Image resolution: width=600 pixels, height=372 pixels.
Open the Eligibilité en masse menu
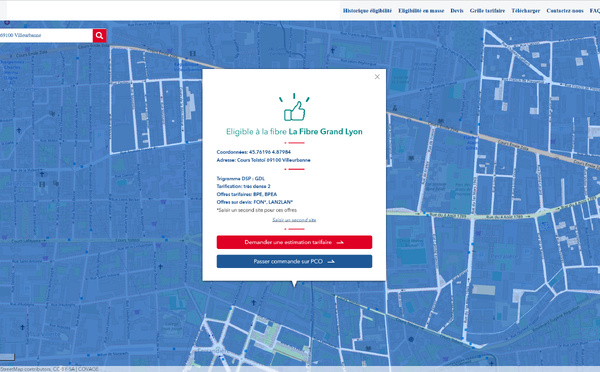[421, 11]
